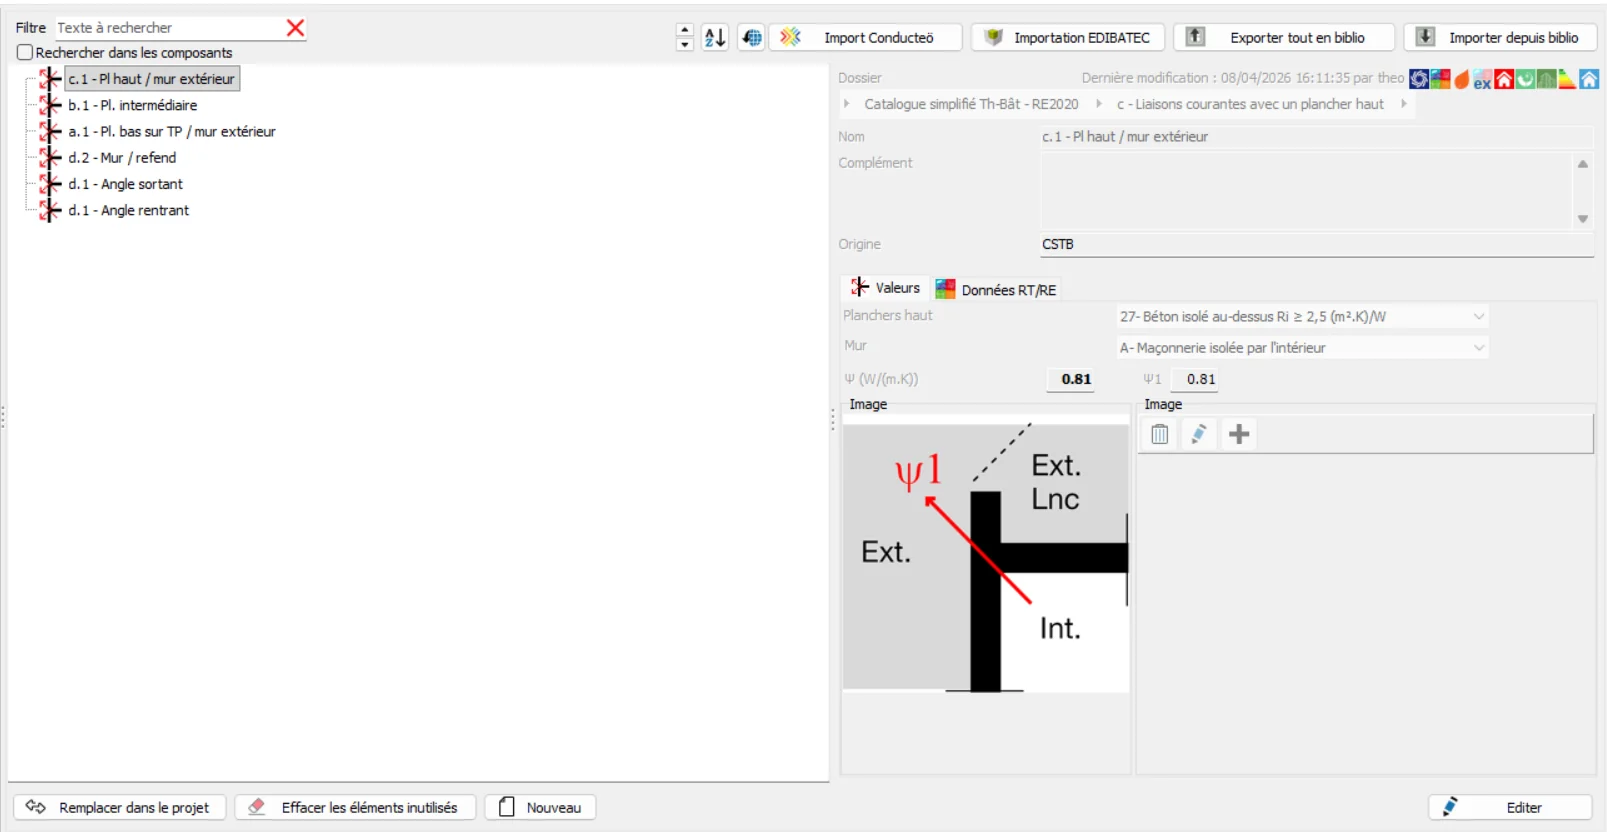This screenshot has width=1607, height=832.
Task: Delete the image with trash icon
Action: (1160, 434)
